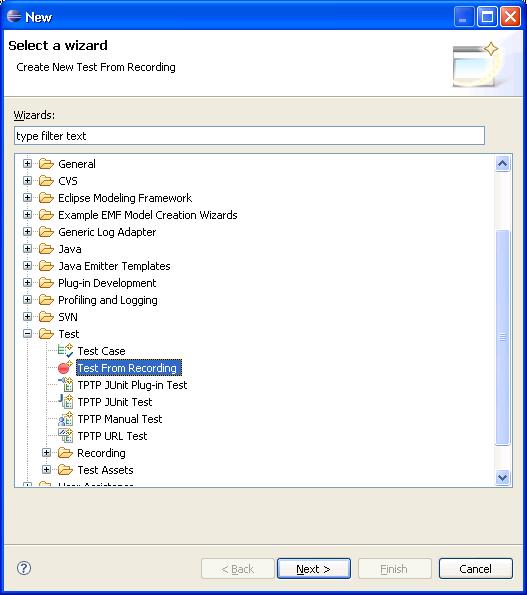Click the Eclipse Modeling Framework folder icon
Image resolution: width=527 pixels, height=595 pixels.
click(46, 198)
